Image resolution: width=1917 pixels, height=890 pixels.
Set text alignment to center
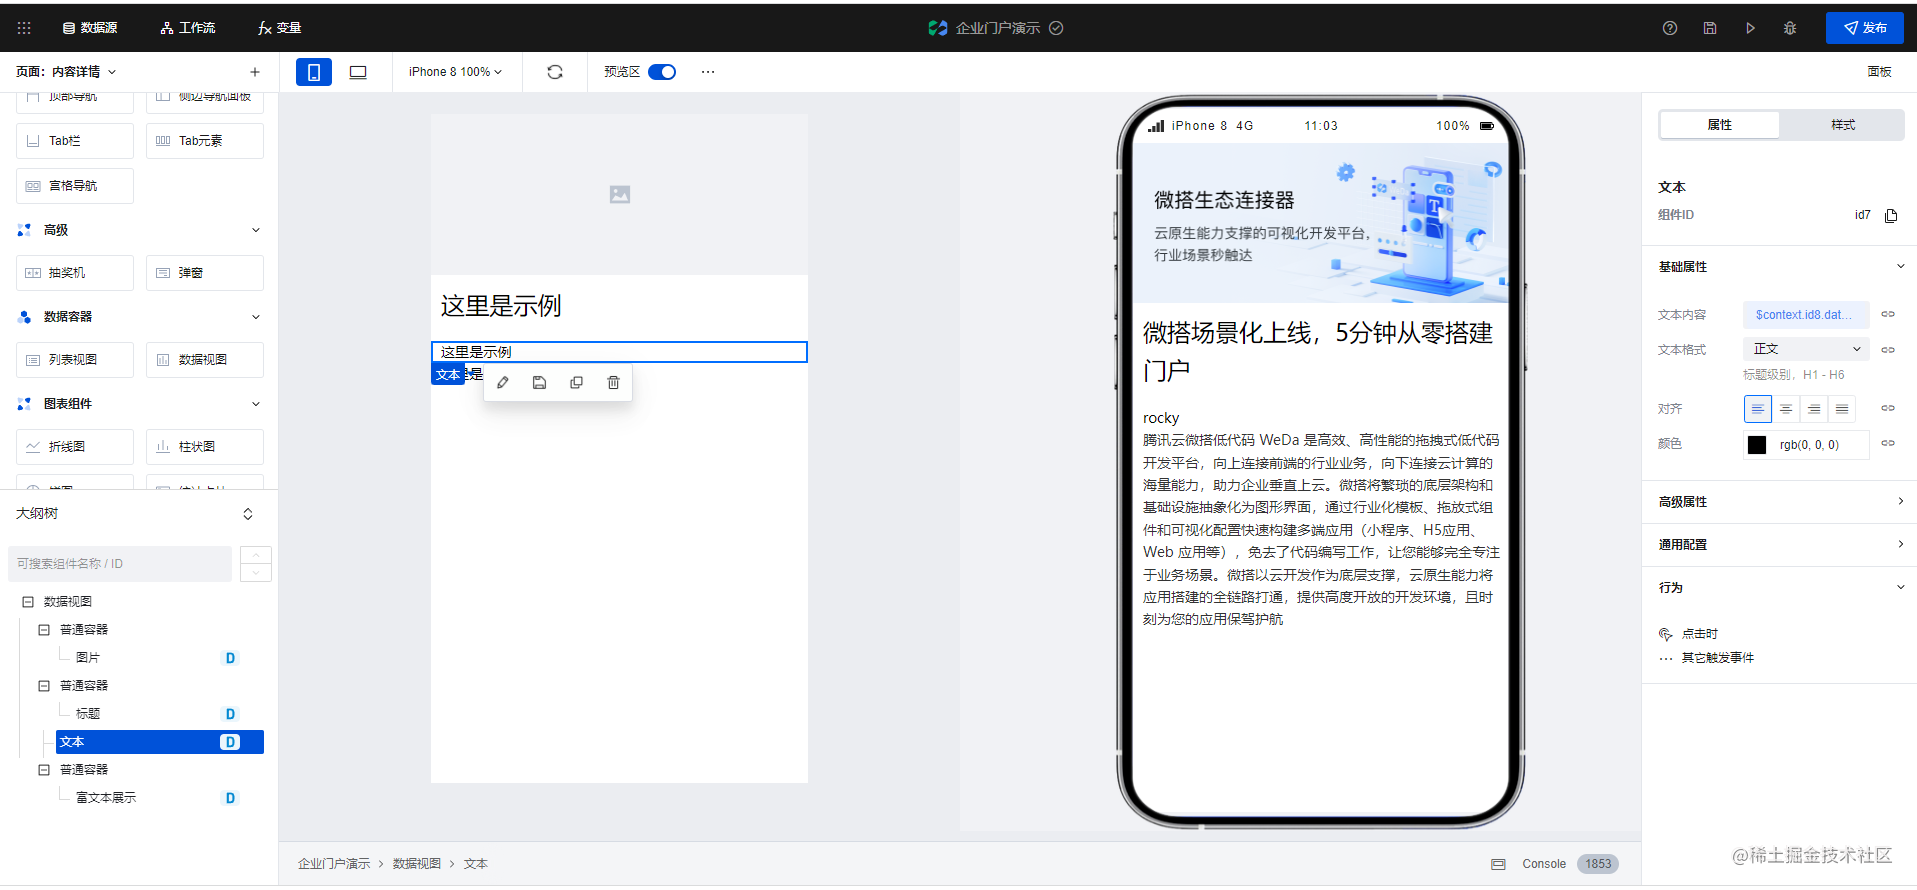pos(1785,409)
